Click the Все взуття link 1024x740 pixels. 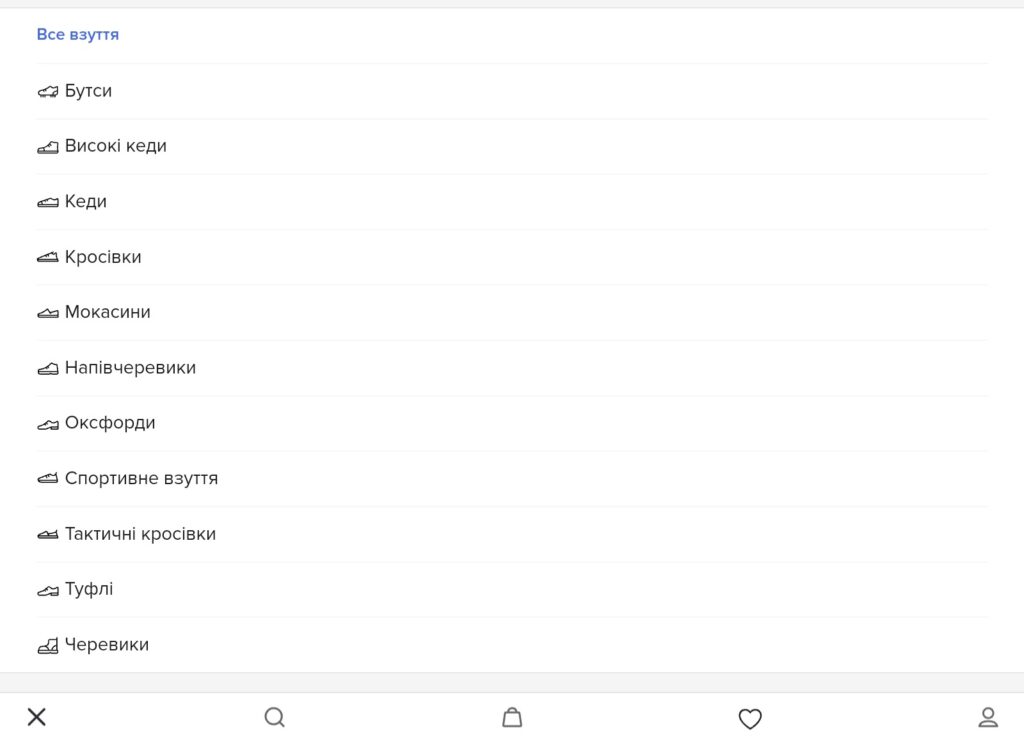click(x=78, y=34)
